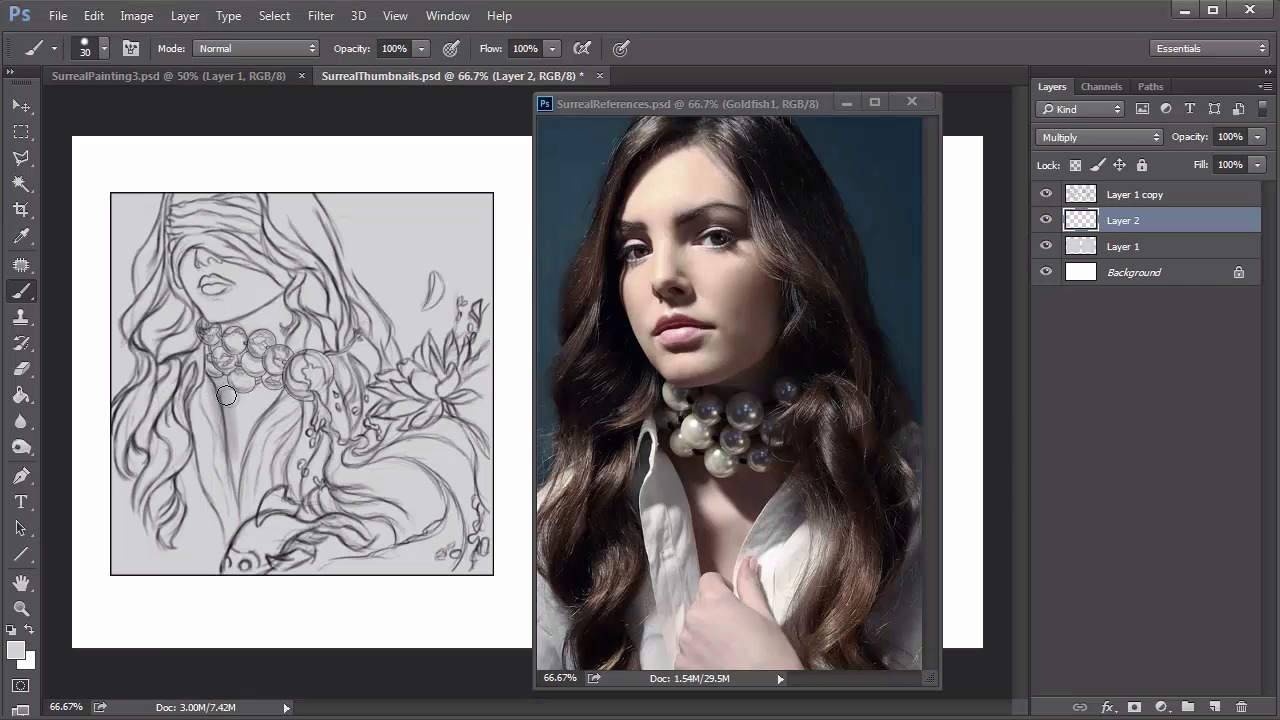This screenshot has height=720, width=1280.
Task: Create new adjustment layer
Action: click(1161, 707)
